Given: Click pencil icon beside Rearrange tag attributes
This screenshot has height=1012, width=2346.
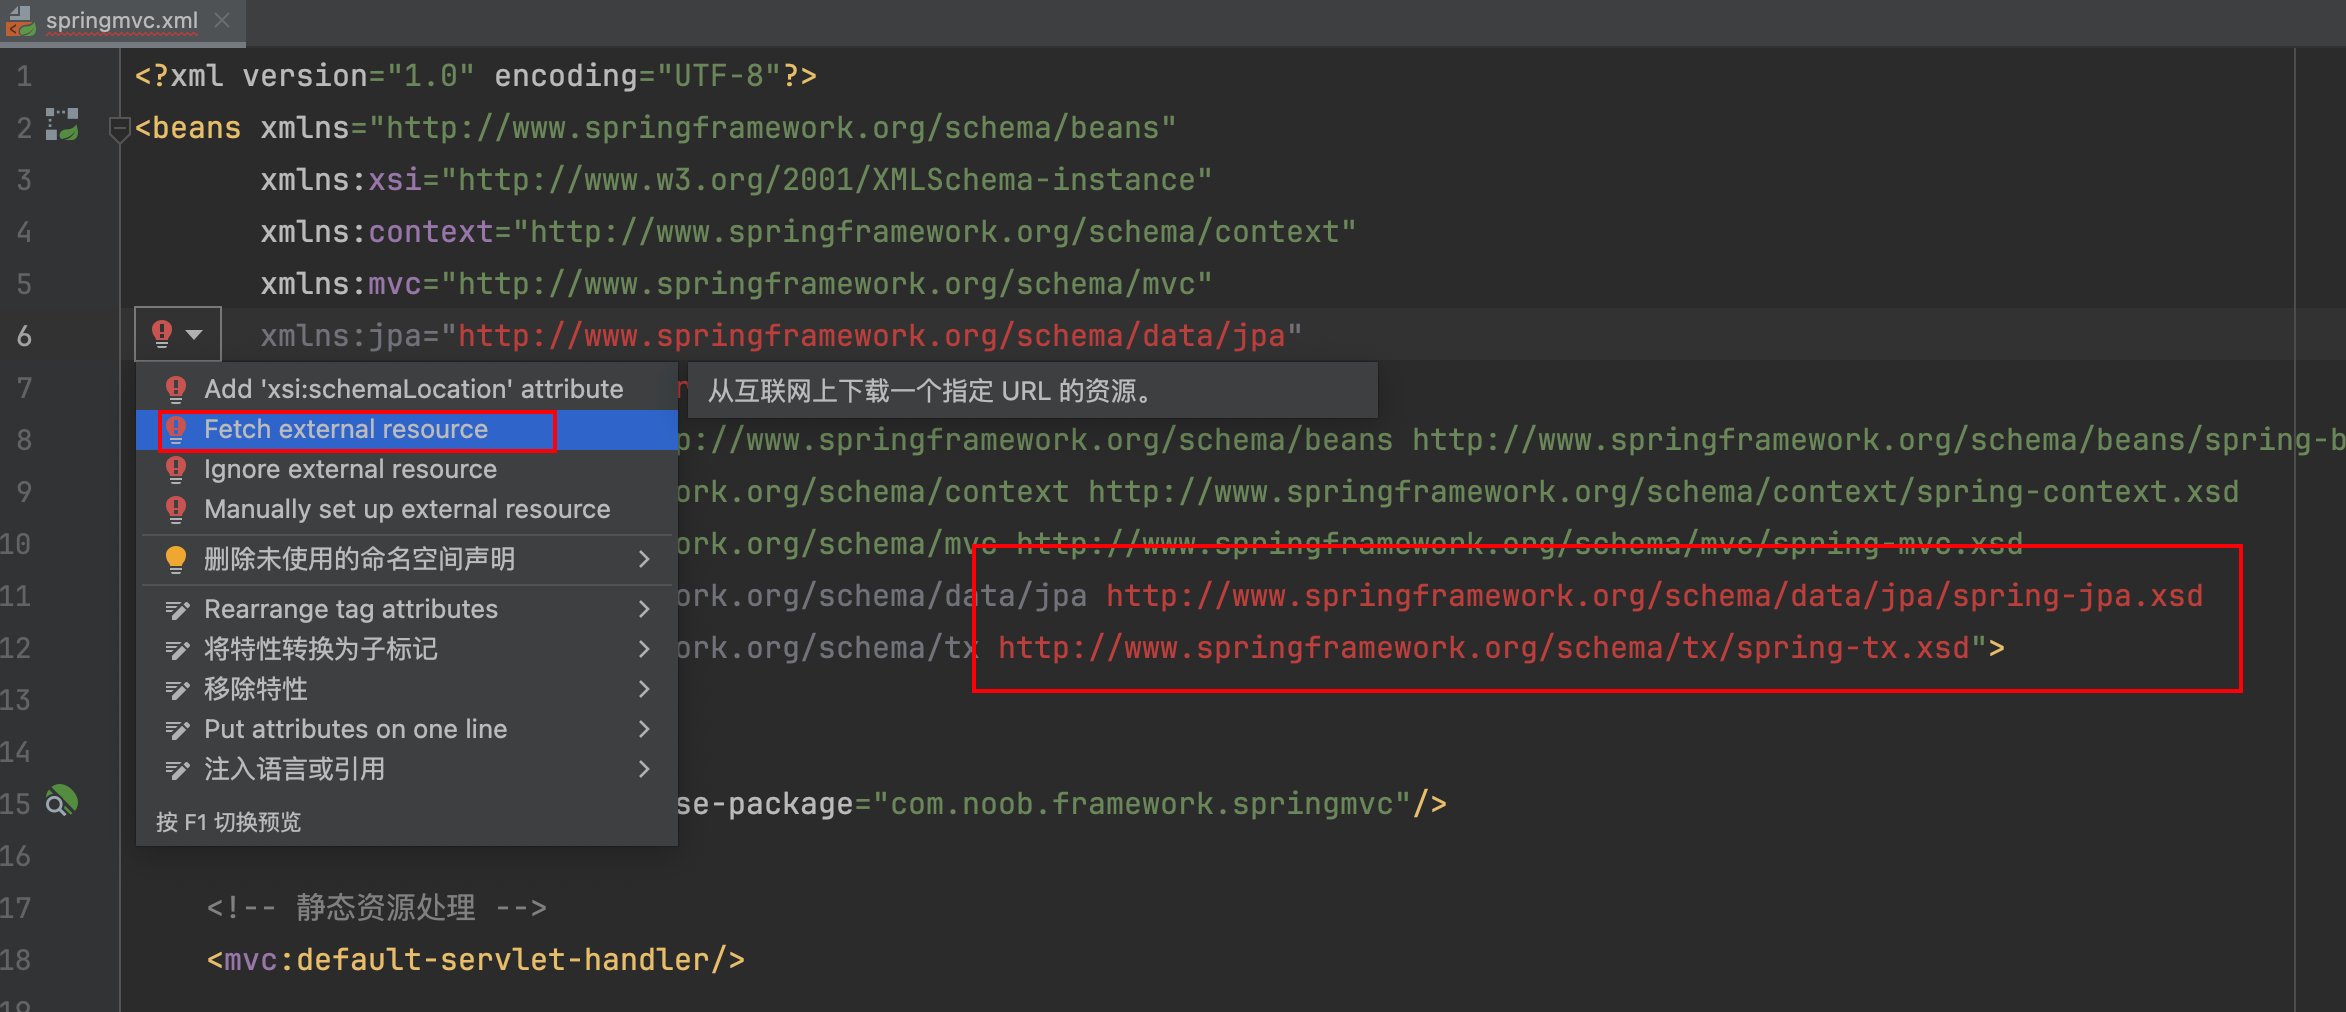Looking at the screenshot, I should tap(177, 609).
